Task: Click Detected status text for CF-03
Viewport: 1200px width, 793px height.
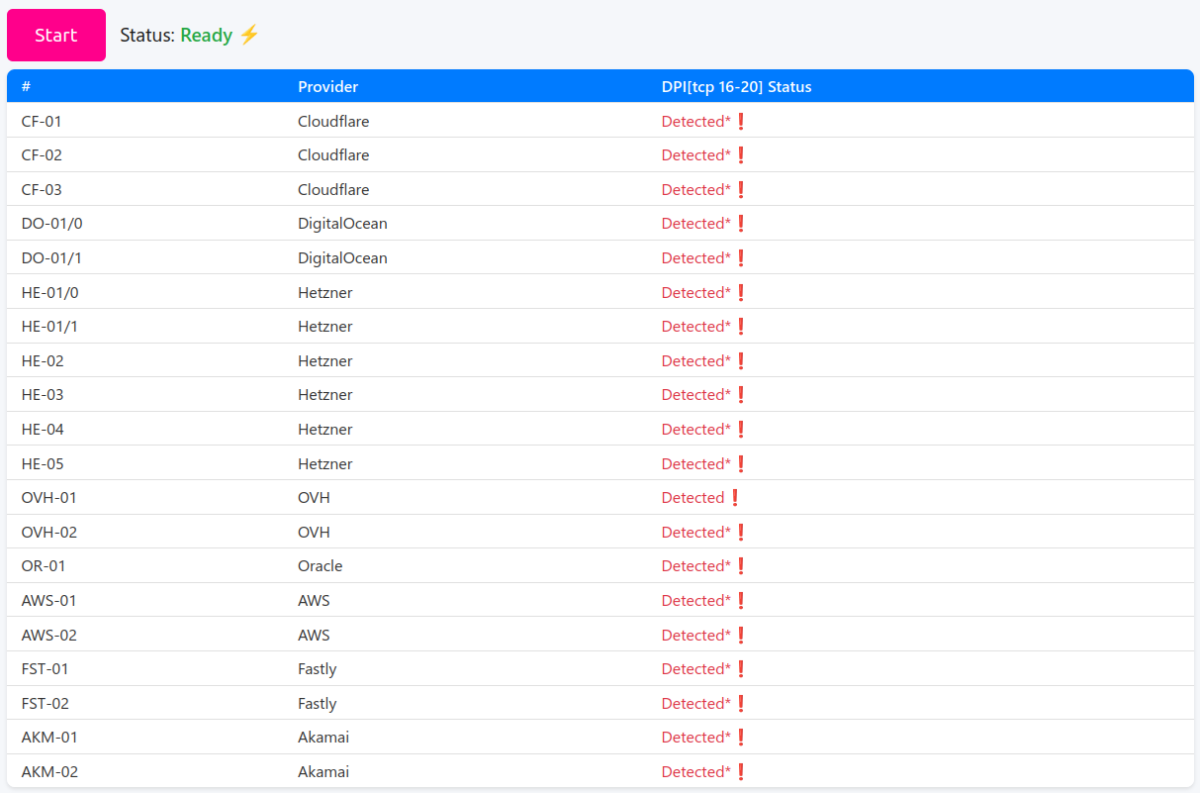Action: point(695,190)
